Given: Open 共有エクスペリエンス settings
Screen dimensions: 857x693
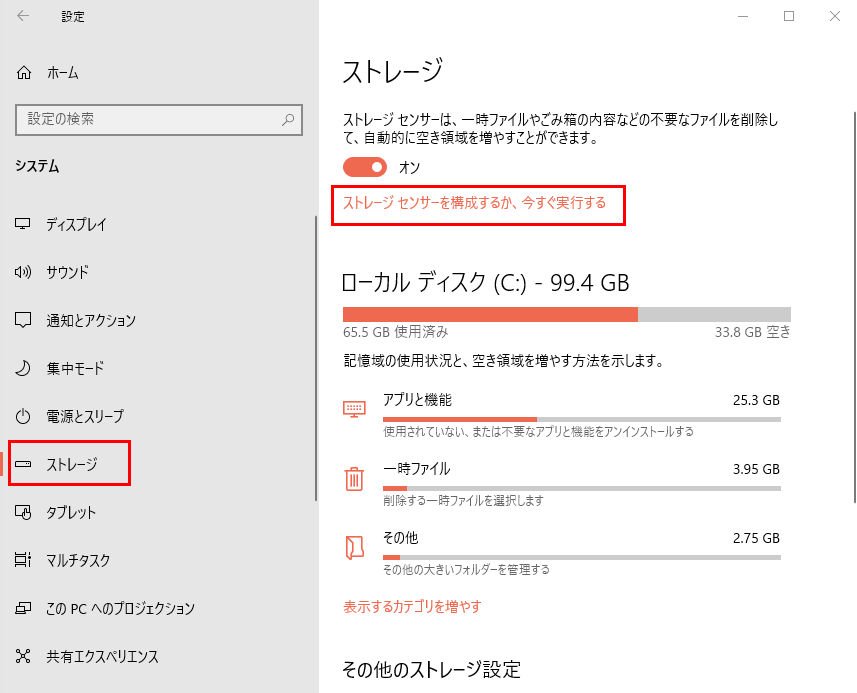Looking at the screenshot, I should [x=102, y=656].
